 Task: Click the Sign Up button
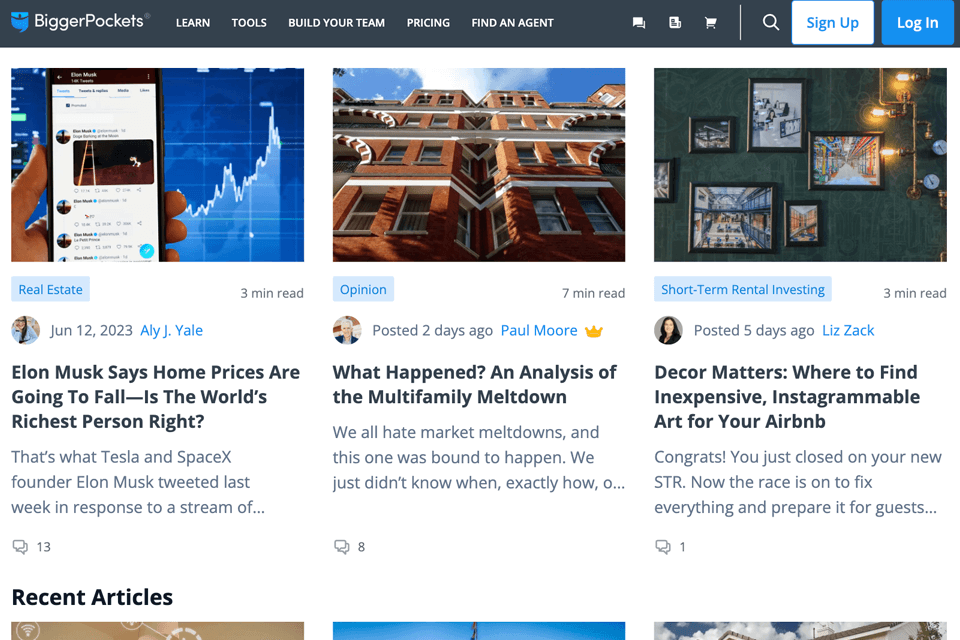pos(833,23)
